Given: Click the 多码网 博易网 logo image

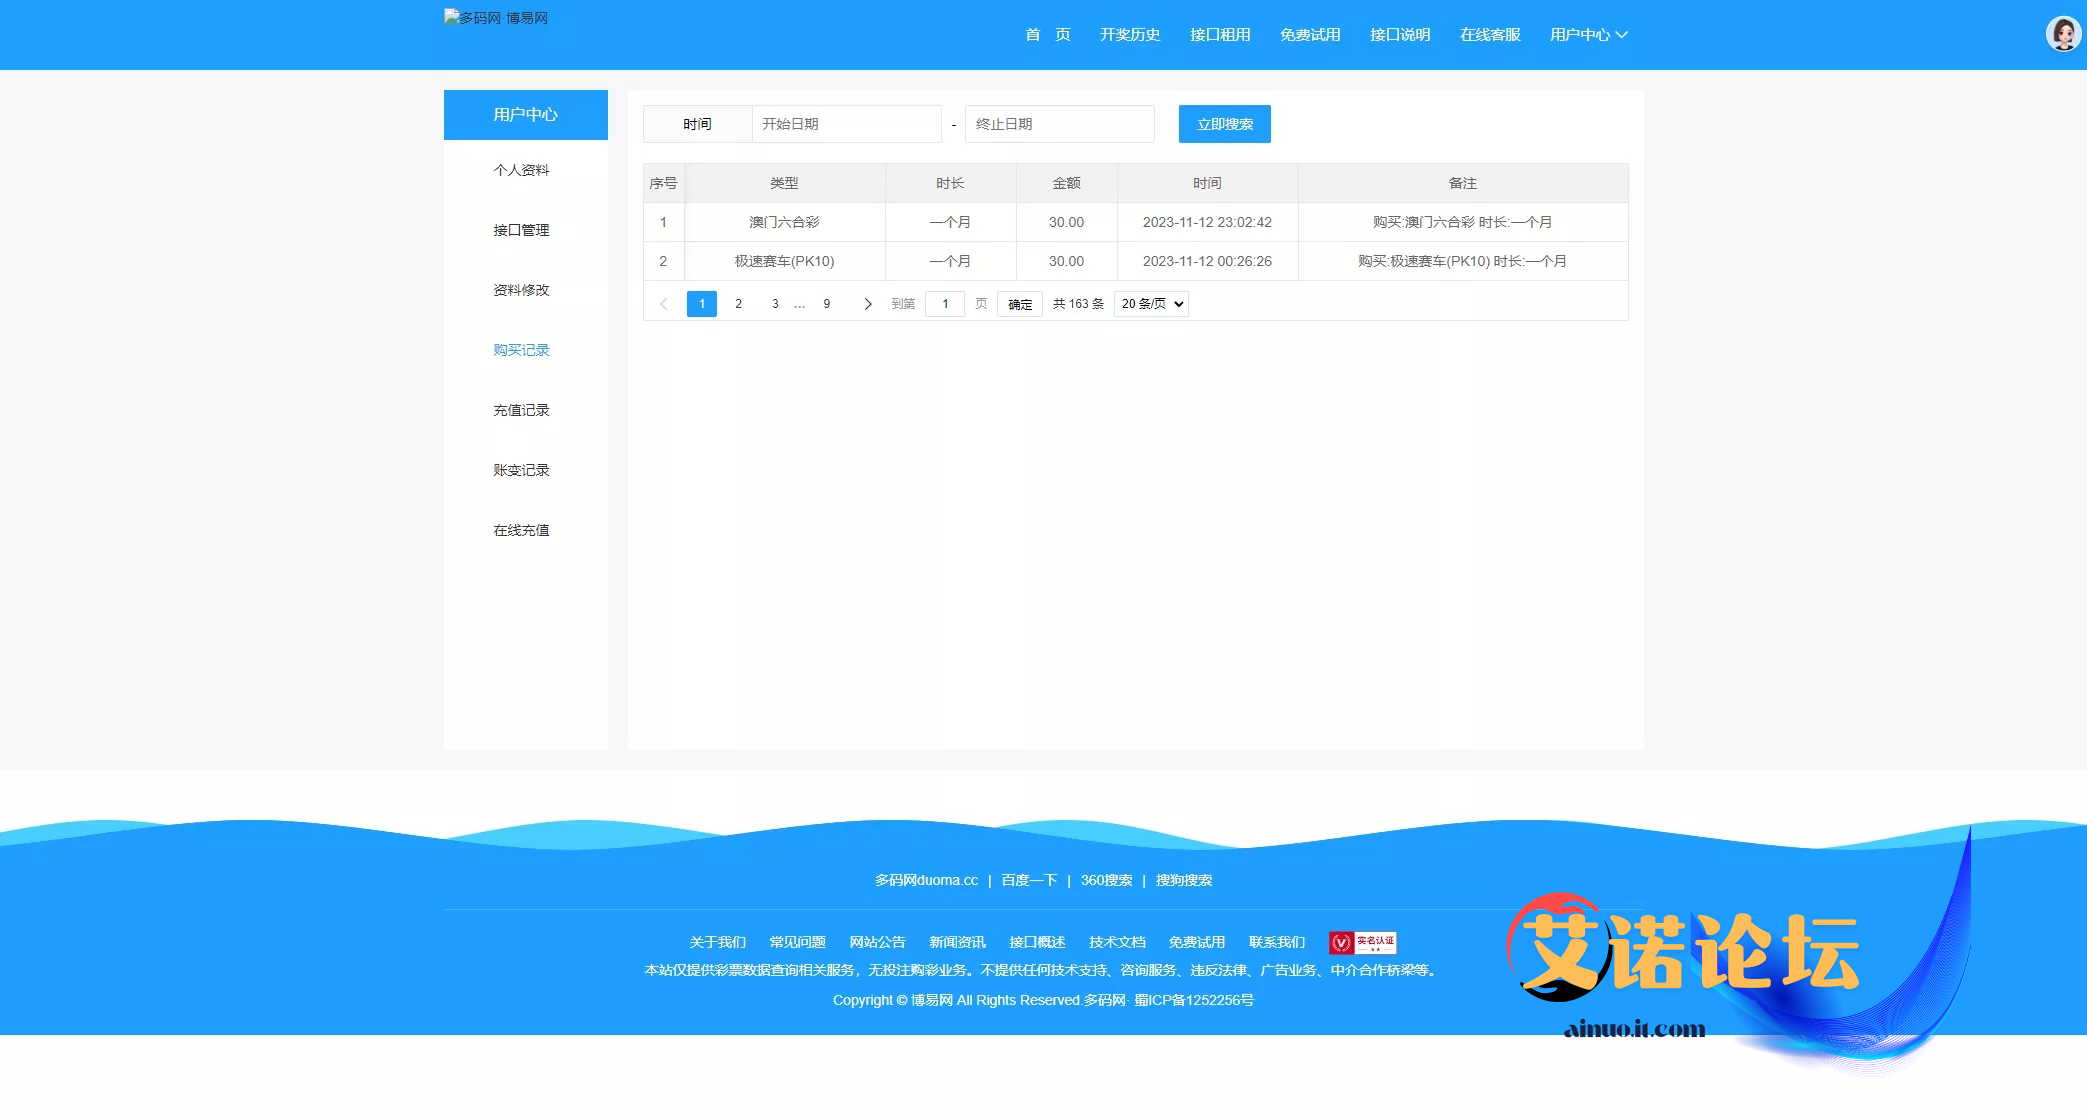Looking at the screenshot, I should click(x=496, y=18).
